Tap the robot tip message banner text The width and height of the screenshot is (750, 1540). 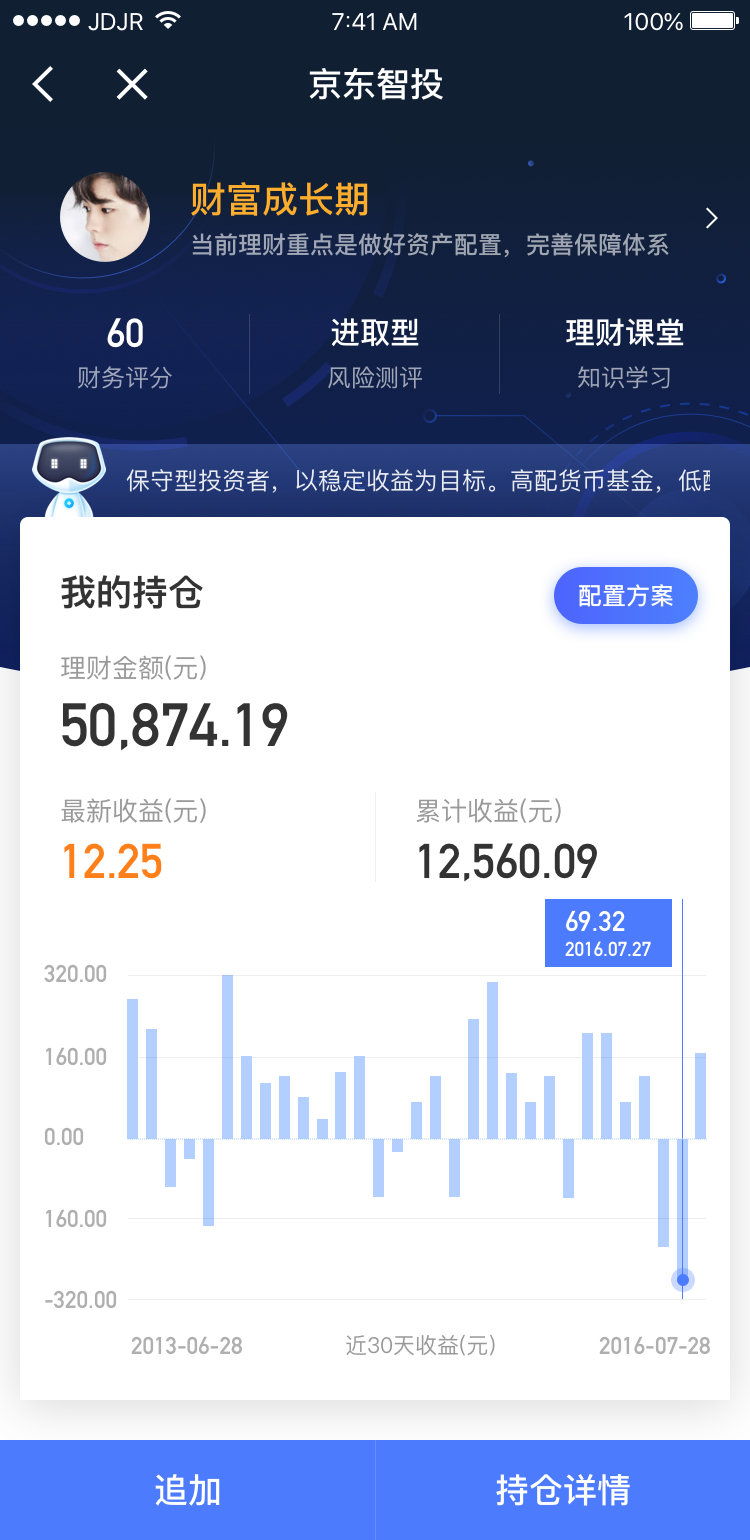tap(418, 481)
